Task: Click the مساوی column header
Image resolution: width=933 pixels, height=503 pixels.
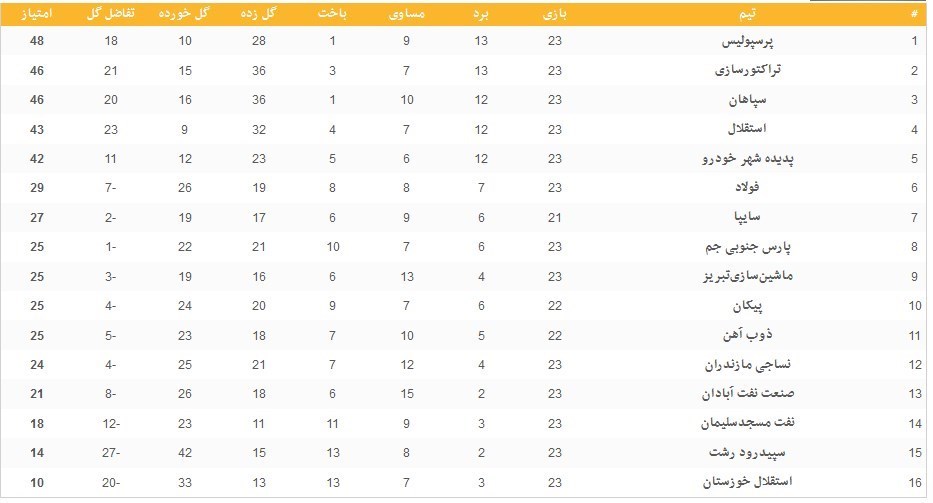Action: tap(407, 13)
